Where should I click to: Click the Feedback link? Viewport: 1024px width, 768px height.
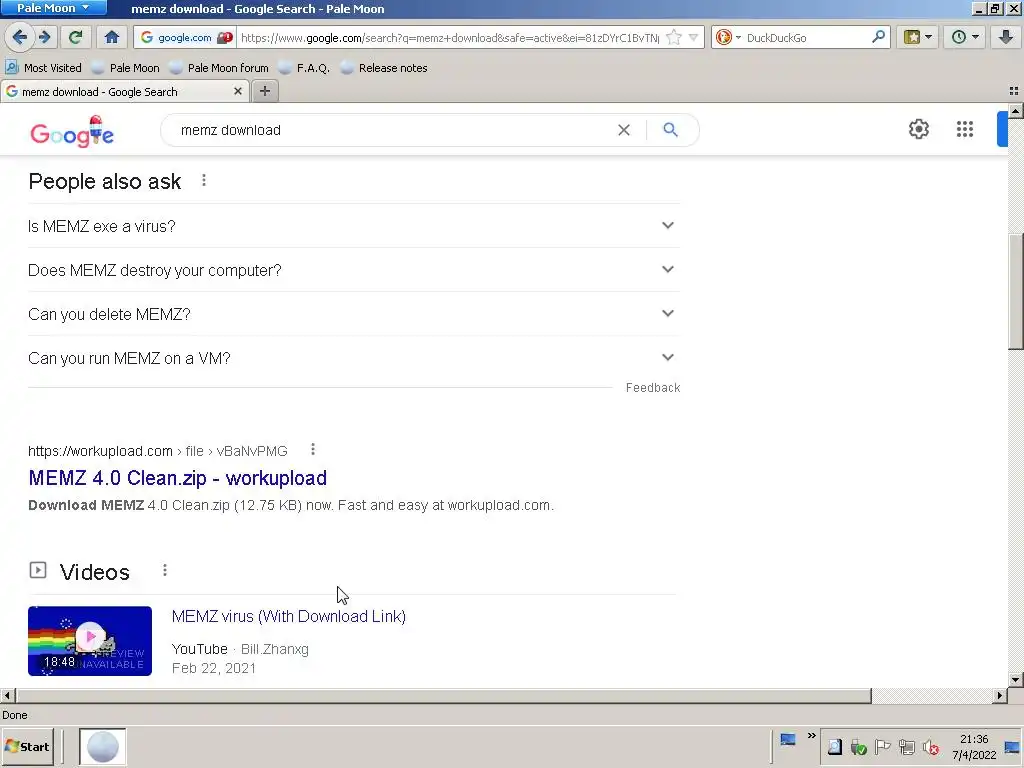click(x=652, y=388)
